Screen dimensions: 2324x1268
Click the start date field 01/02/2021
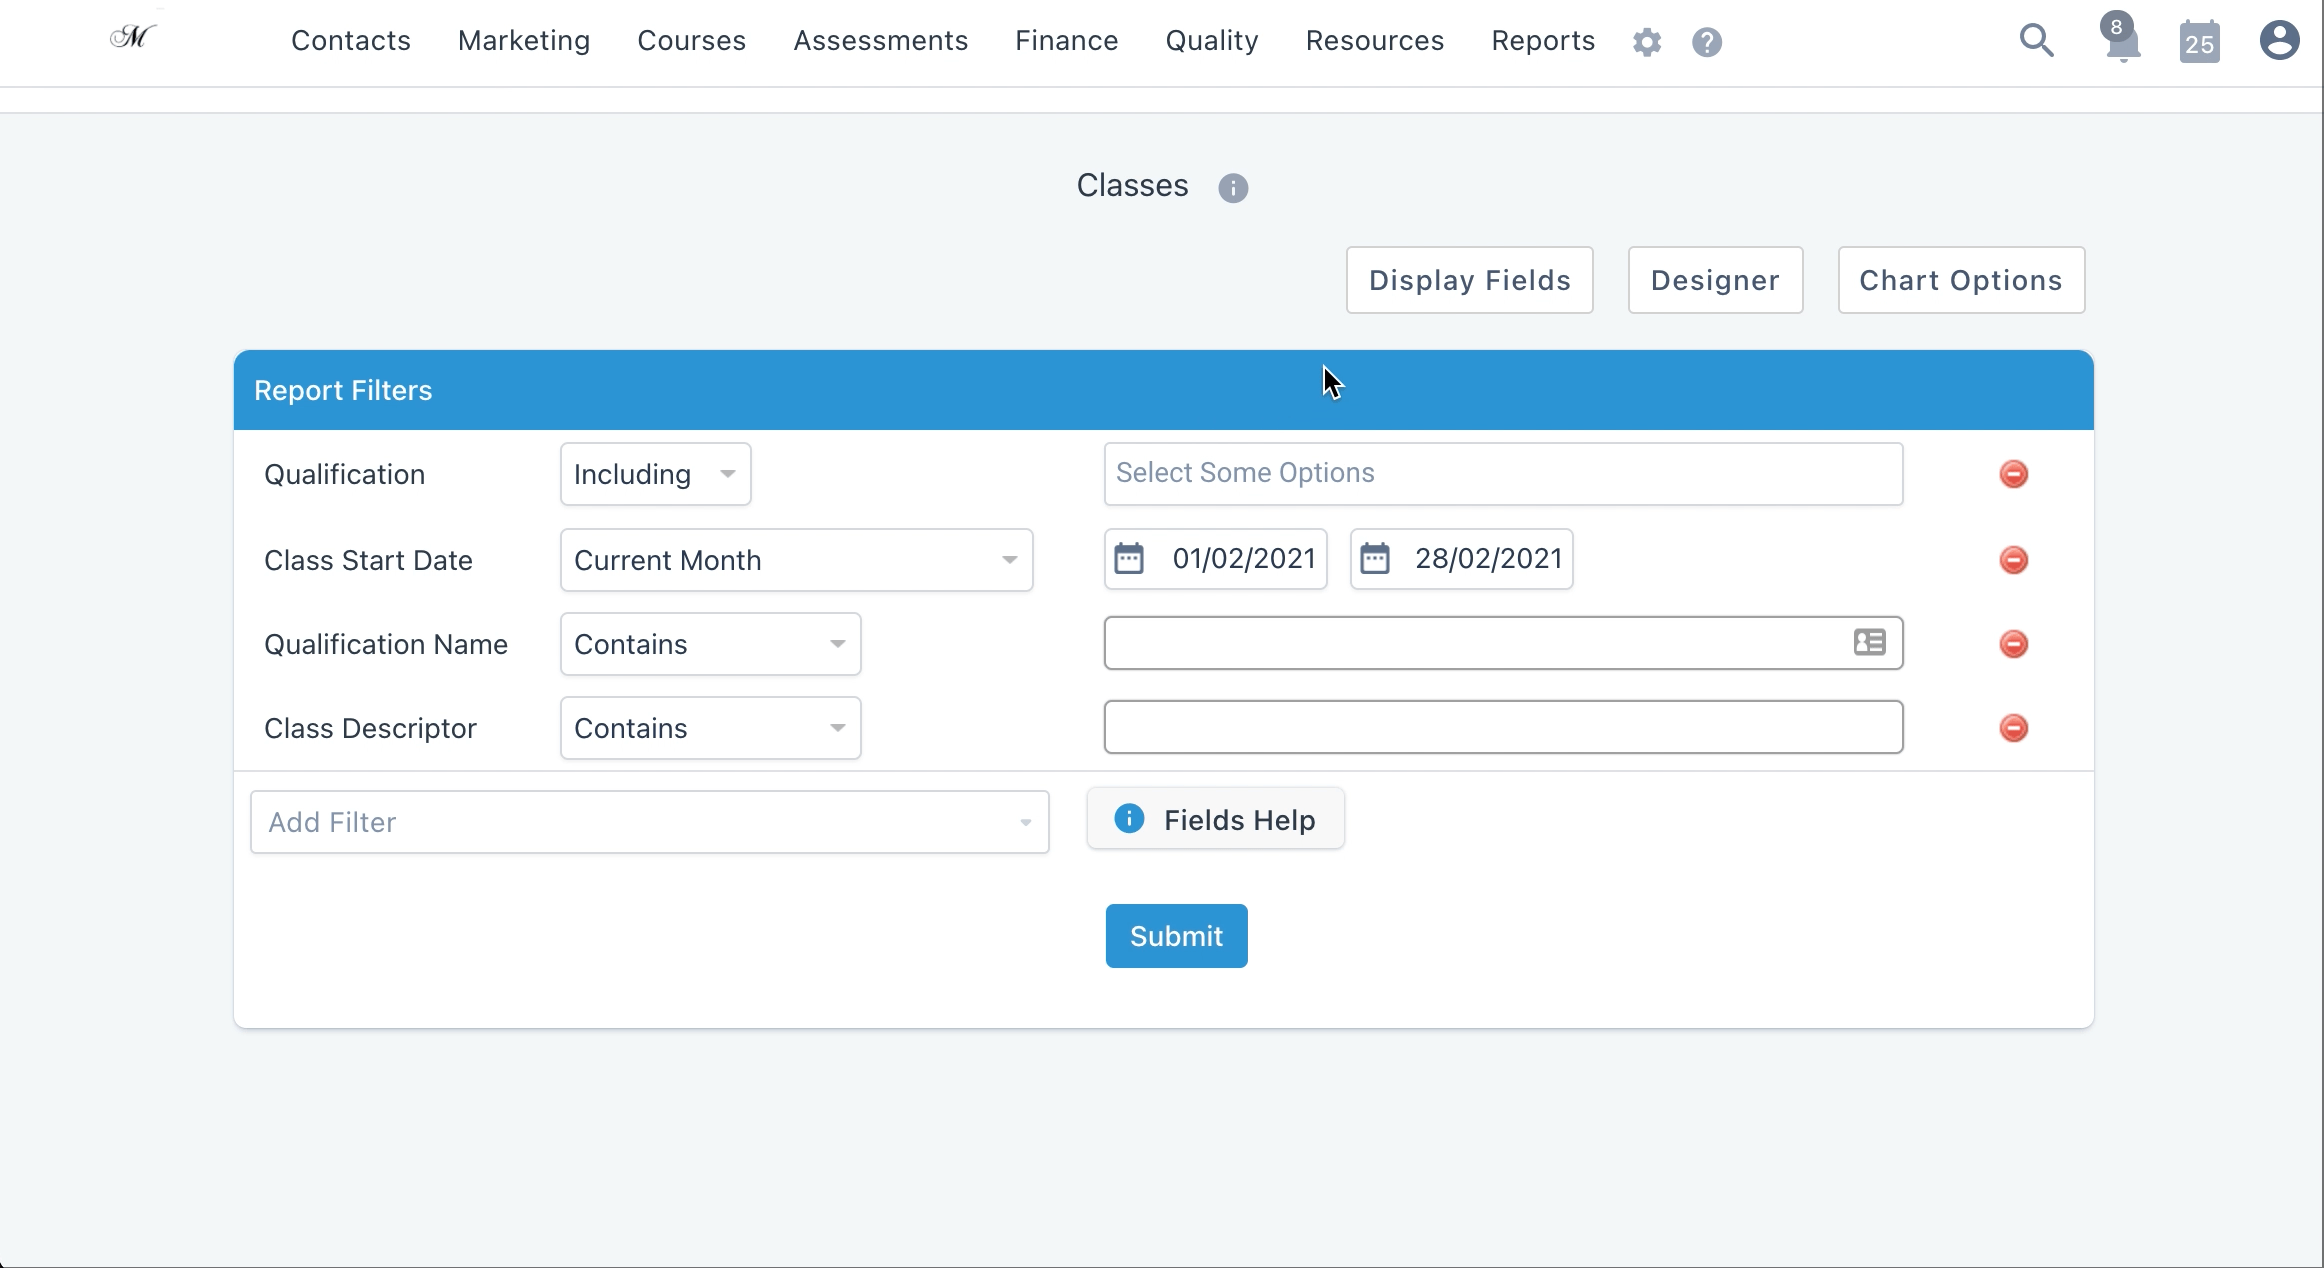tap(1215, 559)
